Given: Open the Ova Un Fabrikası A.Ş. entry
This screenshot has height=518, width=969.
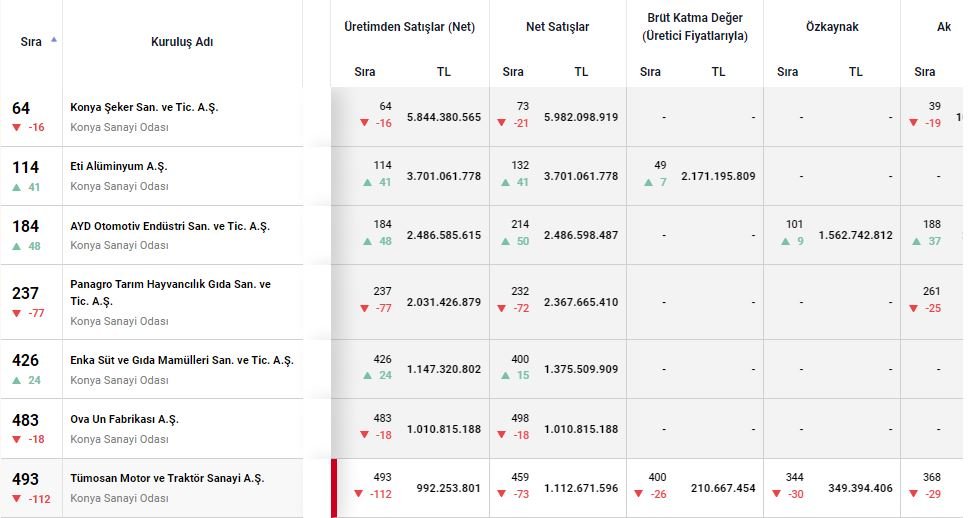Looking at the screenshot, I should [x=124, y=419].
